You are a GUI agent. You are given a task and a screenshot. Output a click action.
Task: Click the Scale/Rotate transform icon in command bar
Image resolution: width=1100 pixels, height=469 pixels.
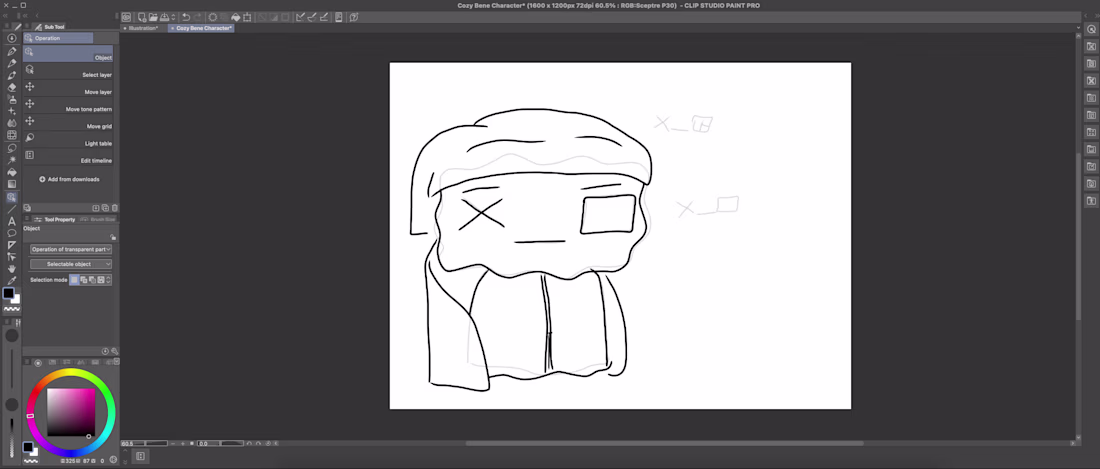pos(247,17)
